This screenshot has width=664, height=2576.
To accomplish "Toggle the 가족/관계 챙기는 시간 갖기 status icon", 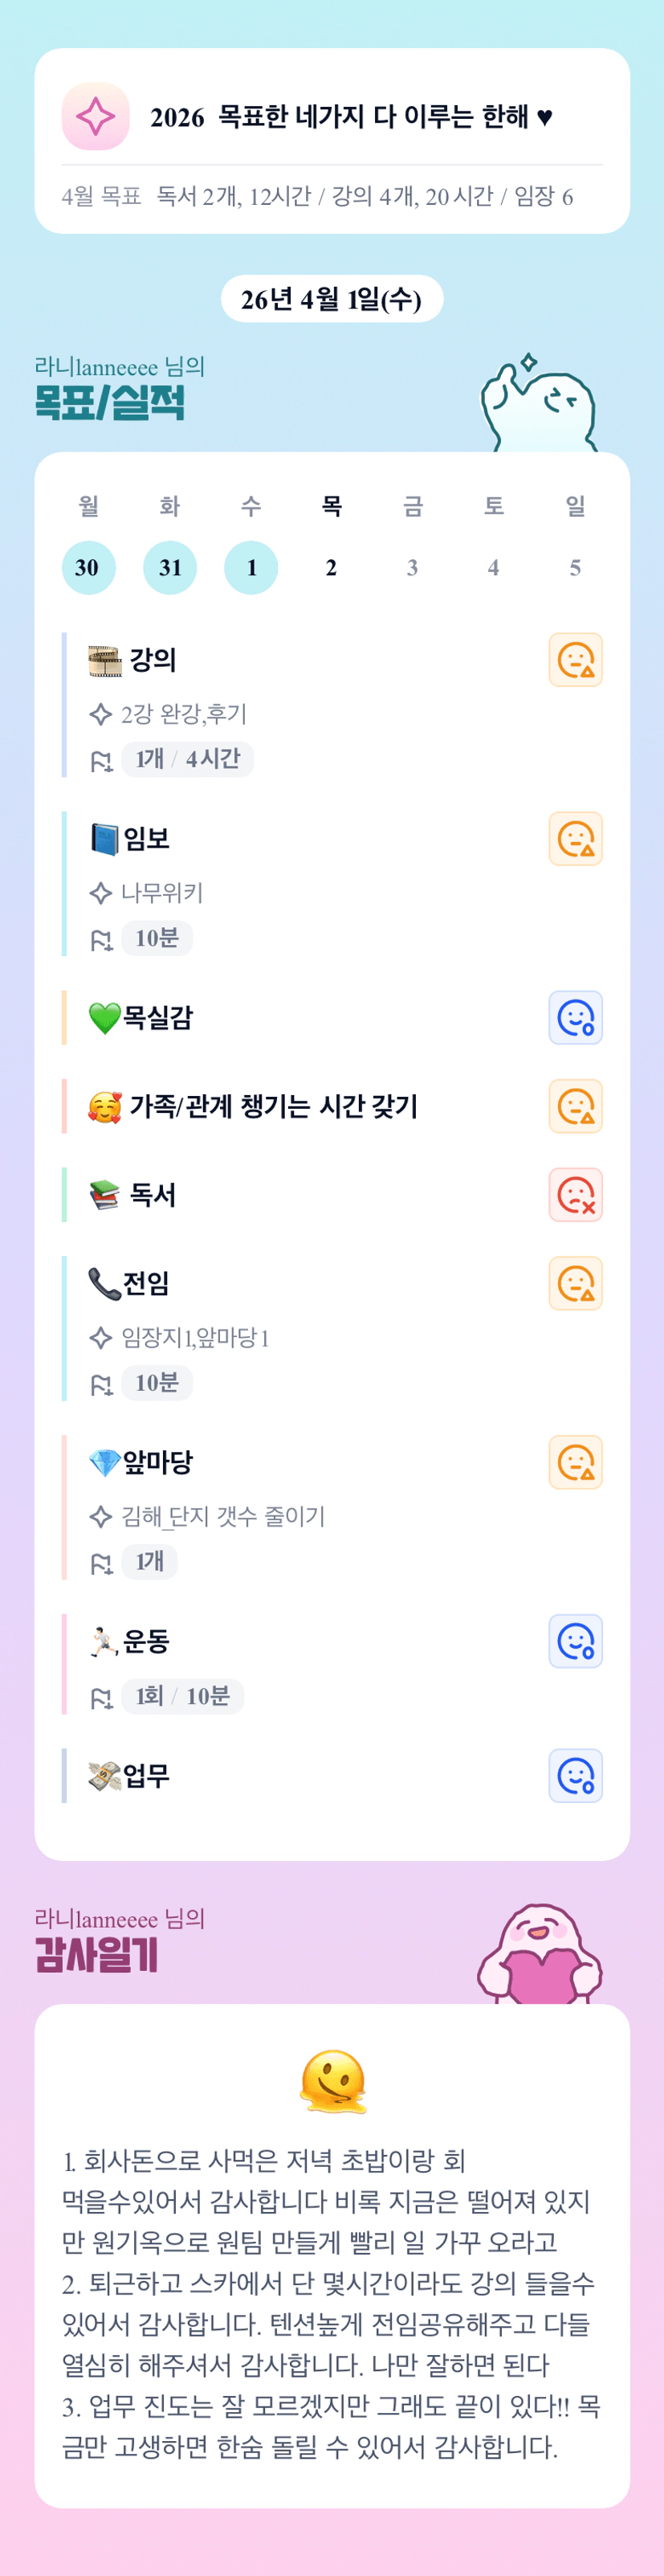I will point(575,1106).
